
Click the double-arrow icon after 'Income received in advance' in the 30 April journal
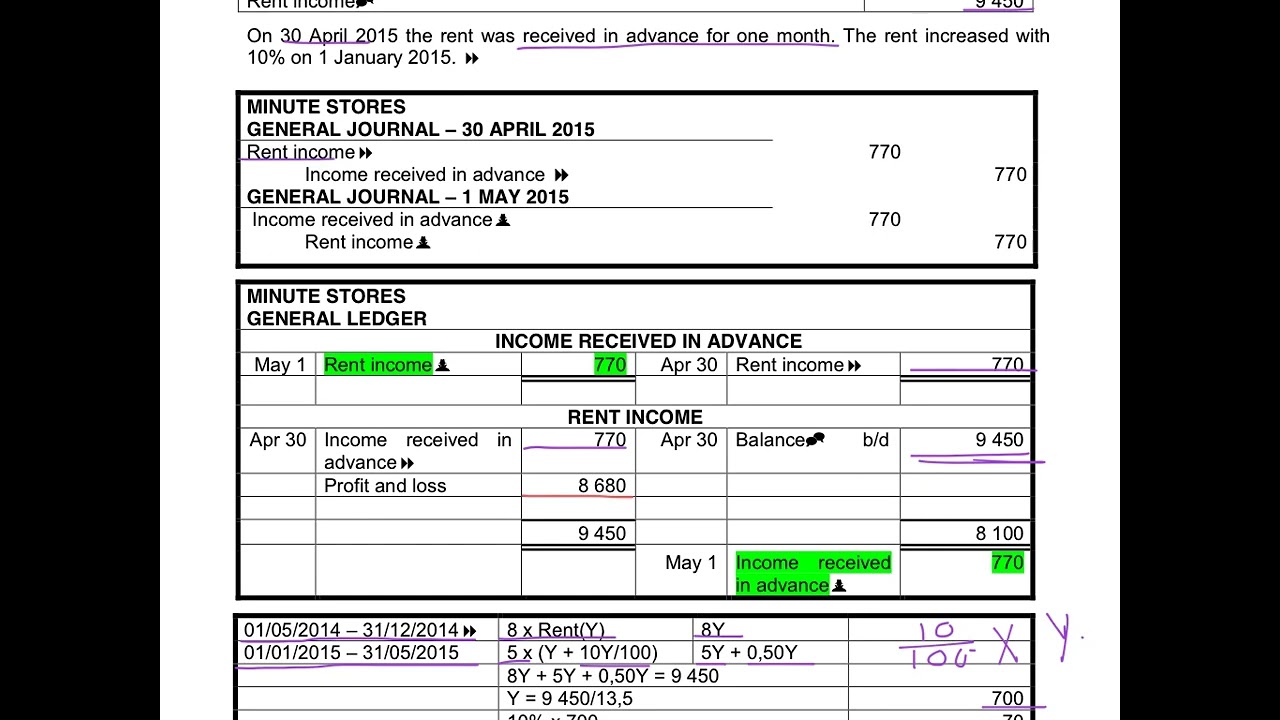pos(561,175)
